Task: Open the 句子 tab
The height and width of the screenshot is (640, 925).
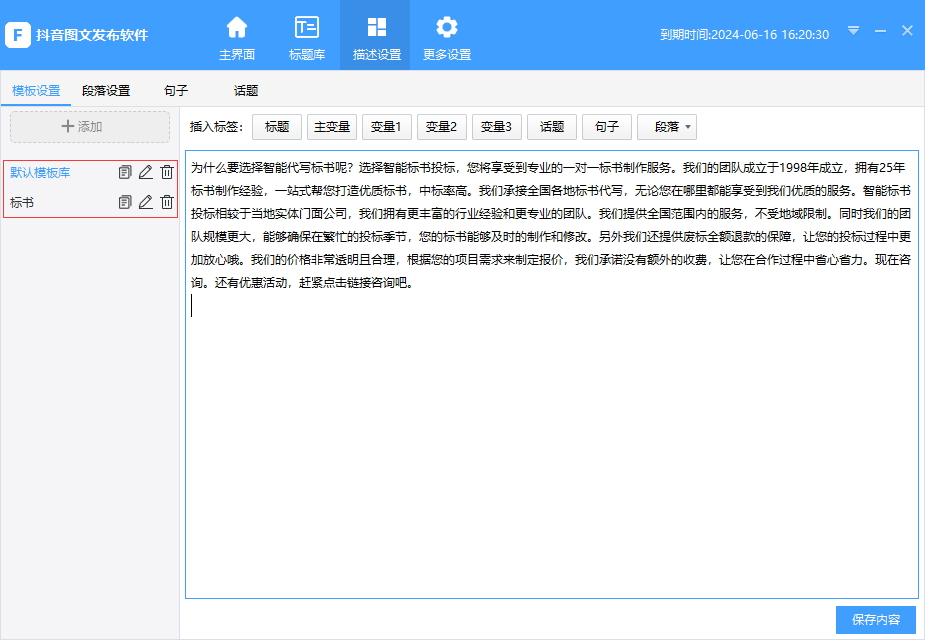Action: click(175, 89)
